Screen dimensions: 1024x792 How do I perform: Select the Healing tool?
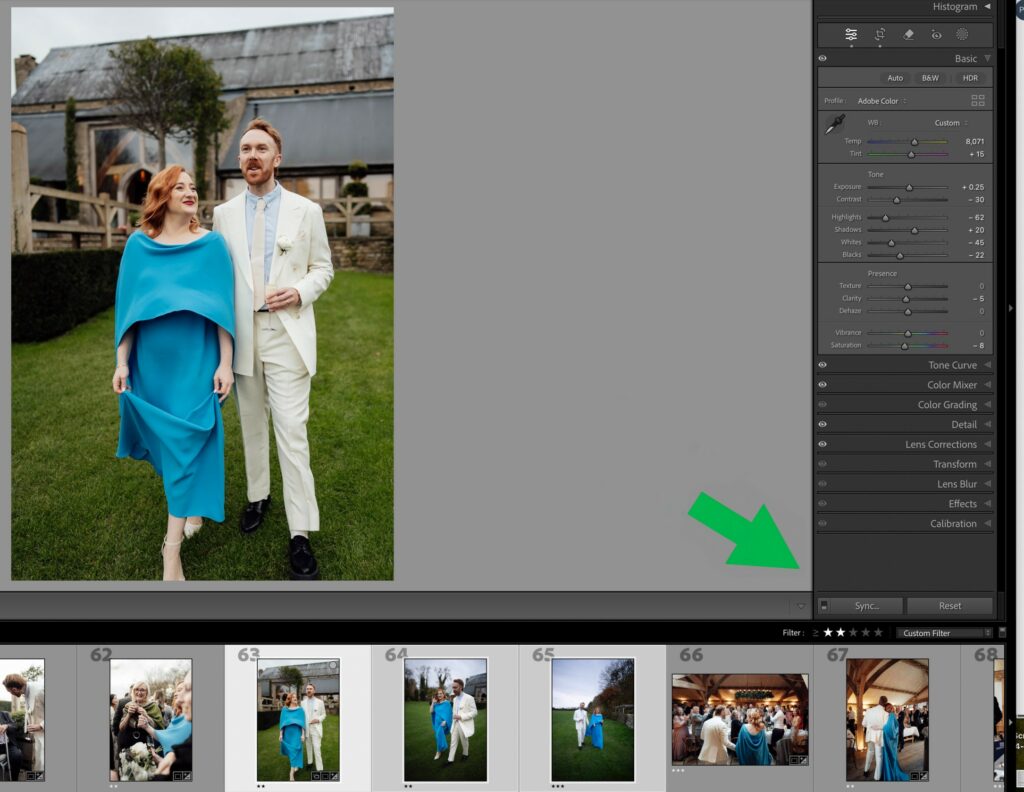point(908,34)
